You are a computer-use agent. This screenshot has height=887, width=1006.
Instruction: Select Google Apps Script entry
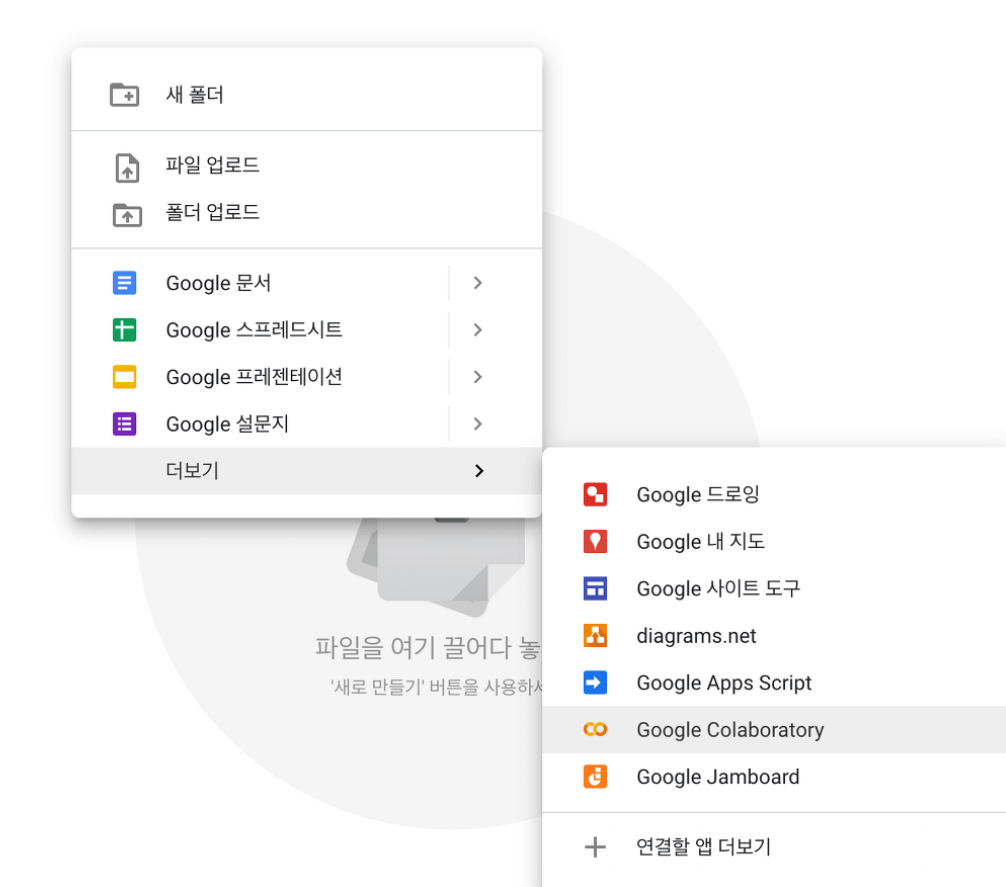click(774, 682)
